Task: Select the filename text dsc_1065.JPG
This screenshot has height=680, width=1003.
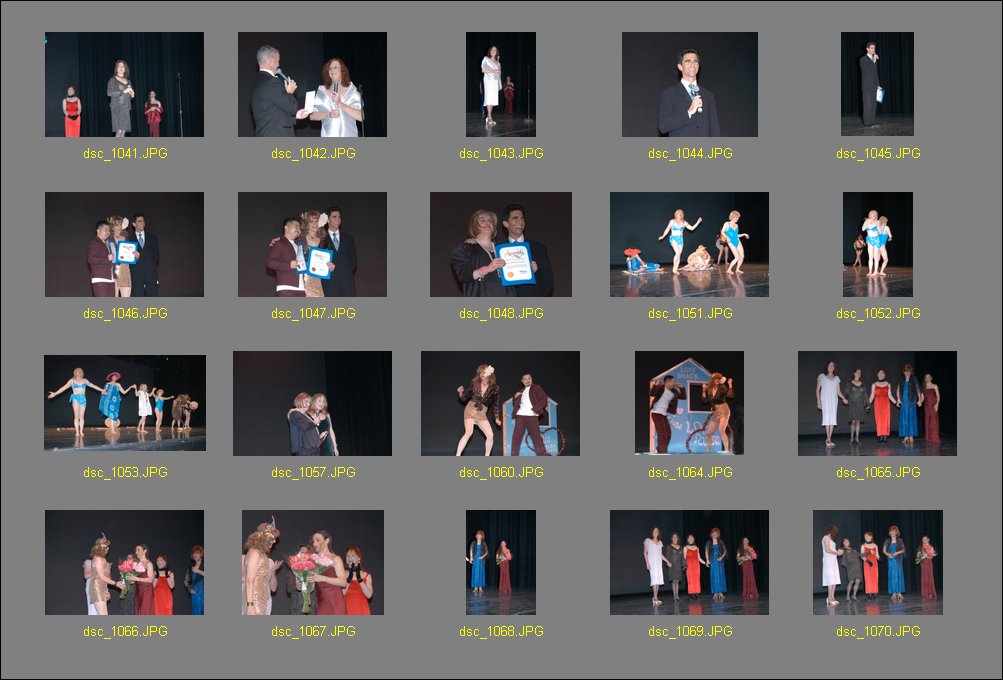Action: click(x=878, y=472)
